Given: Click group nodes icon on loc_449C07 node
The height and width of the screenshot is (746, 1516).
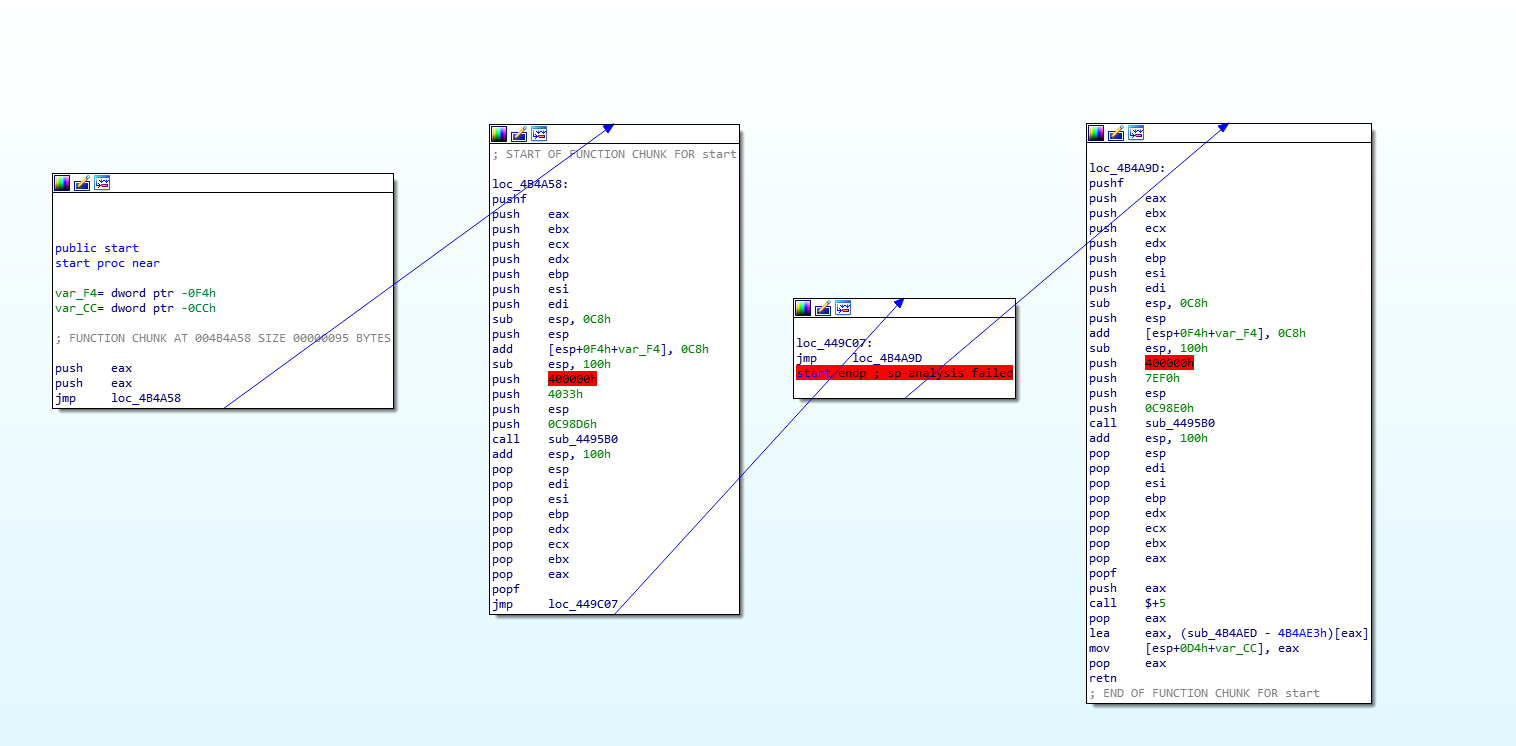Looking at the screenshot, I should pyautogui.click(x=843, y=308).
